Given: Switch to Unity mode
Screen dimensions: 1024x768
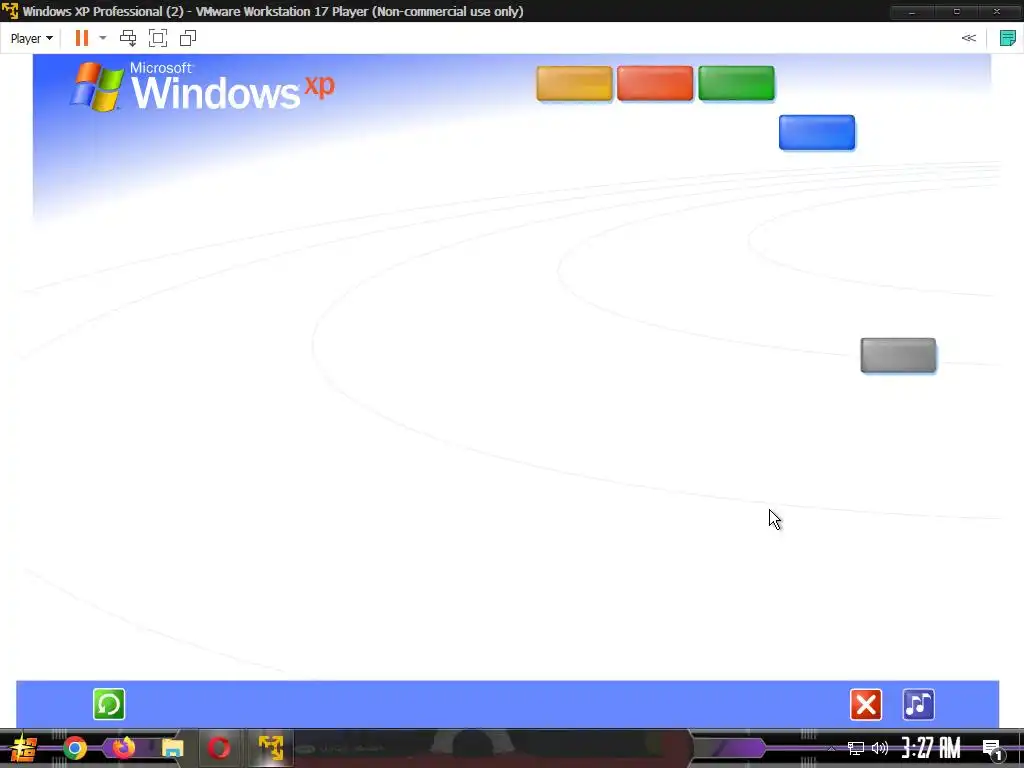Looking at the screenshot, I should click(x=188, y=39).
